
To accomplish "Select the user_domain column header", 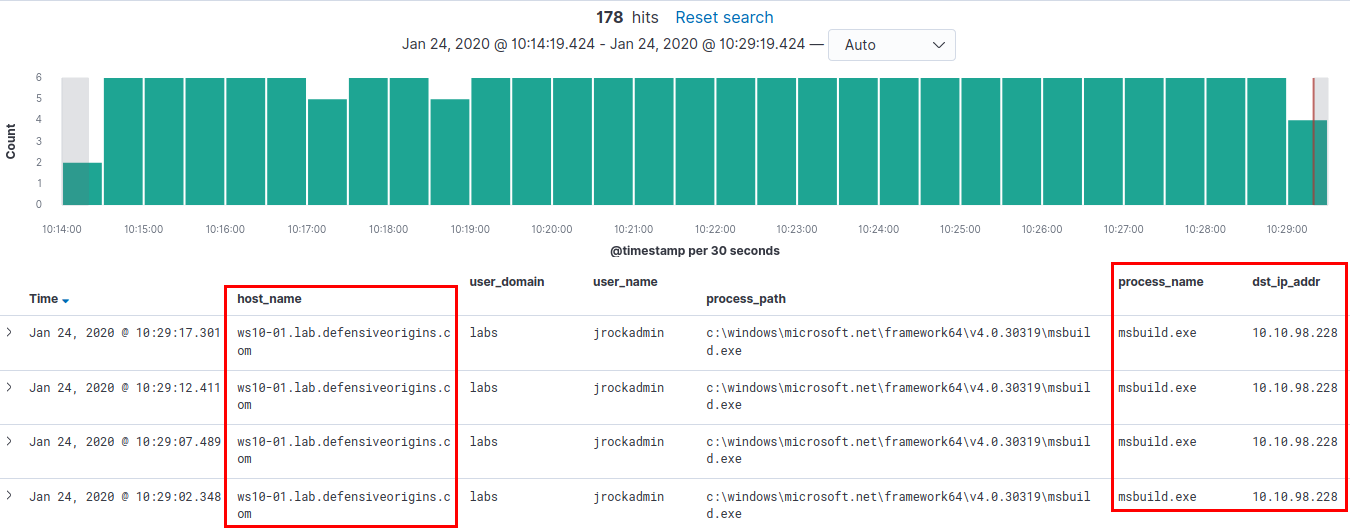I will coord(507,281).
